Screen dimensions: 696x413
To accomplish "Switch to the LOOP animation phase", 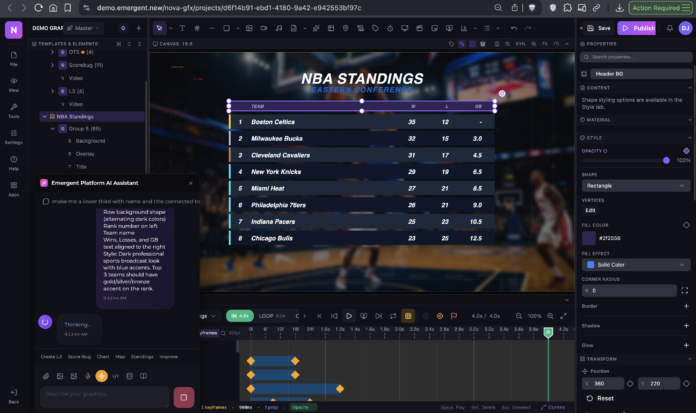I will [272, 316].
